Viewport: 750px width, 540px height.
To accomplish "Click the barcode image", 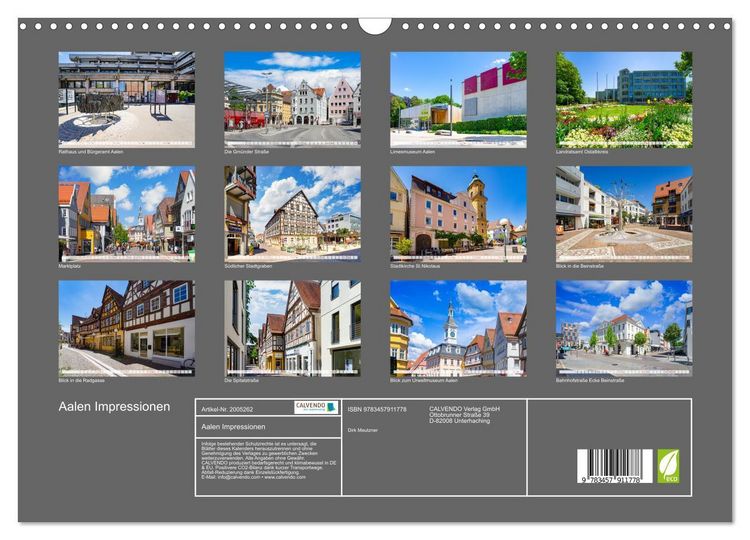I will click(615, 466).
